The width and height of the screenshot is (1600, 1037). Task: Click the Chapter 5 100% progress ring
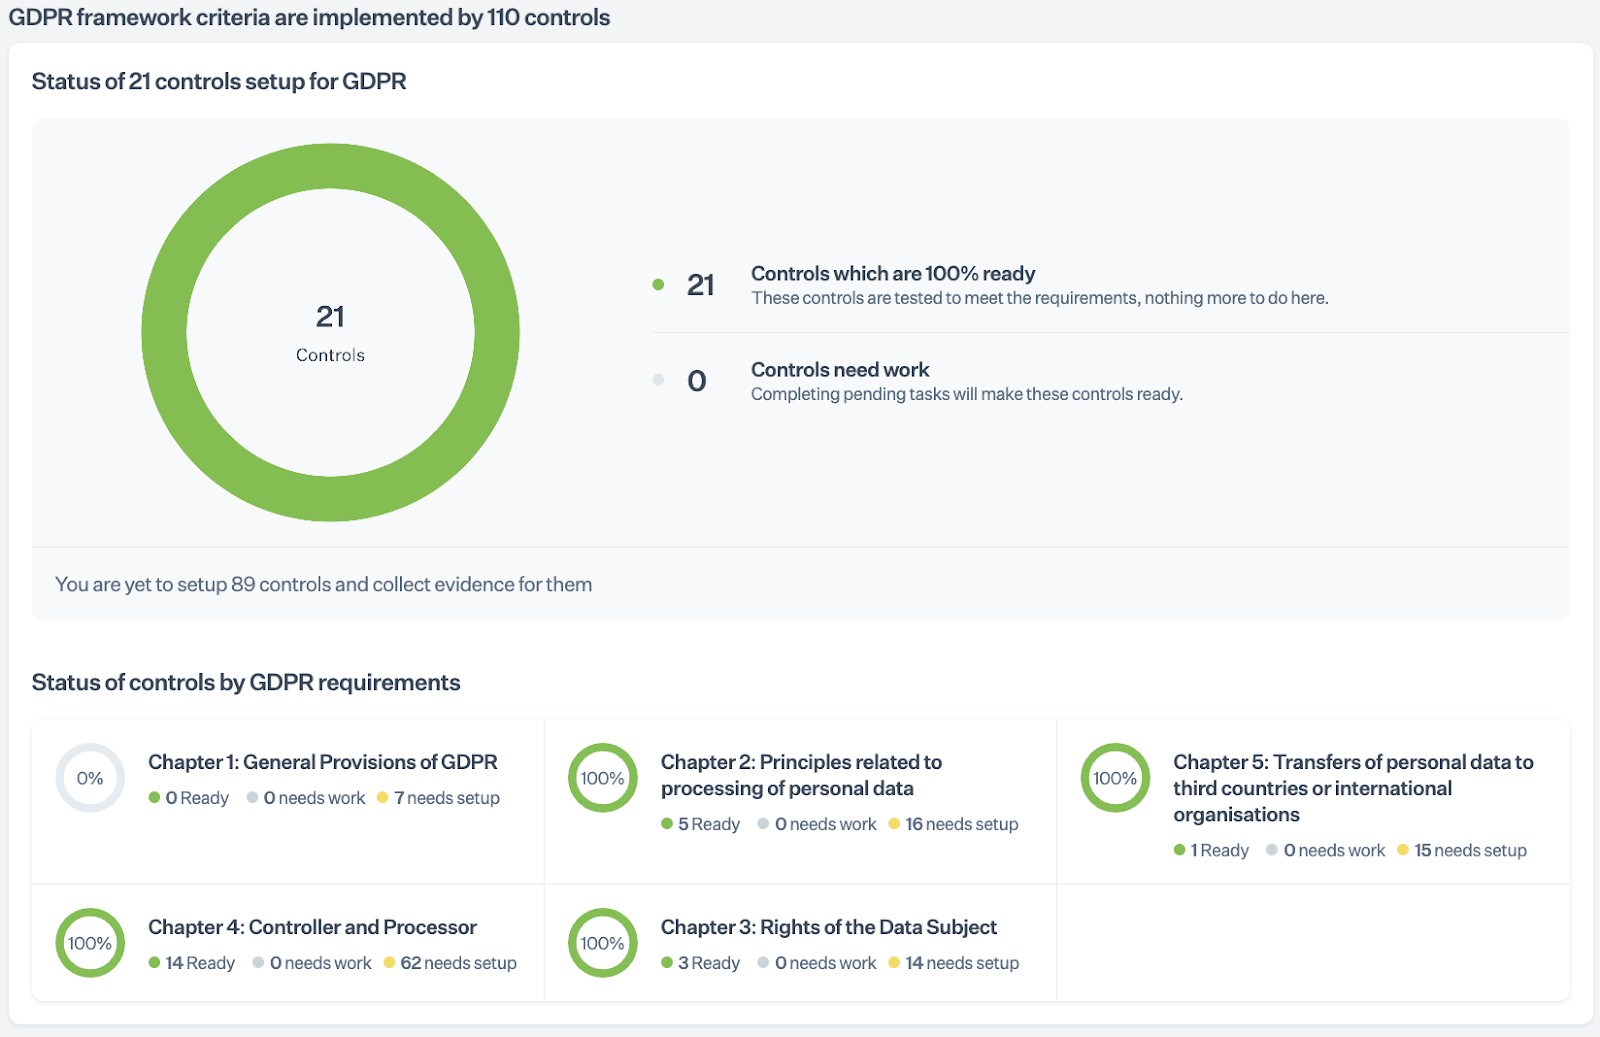pos(1115,778)
